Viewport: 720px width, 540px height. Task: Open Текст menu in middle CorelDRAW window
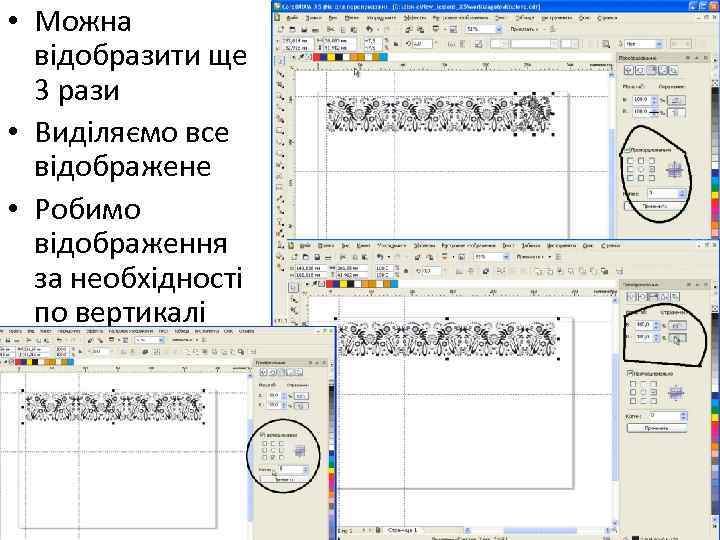507,246
